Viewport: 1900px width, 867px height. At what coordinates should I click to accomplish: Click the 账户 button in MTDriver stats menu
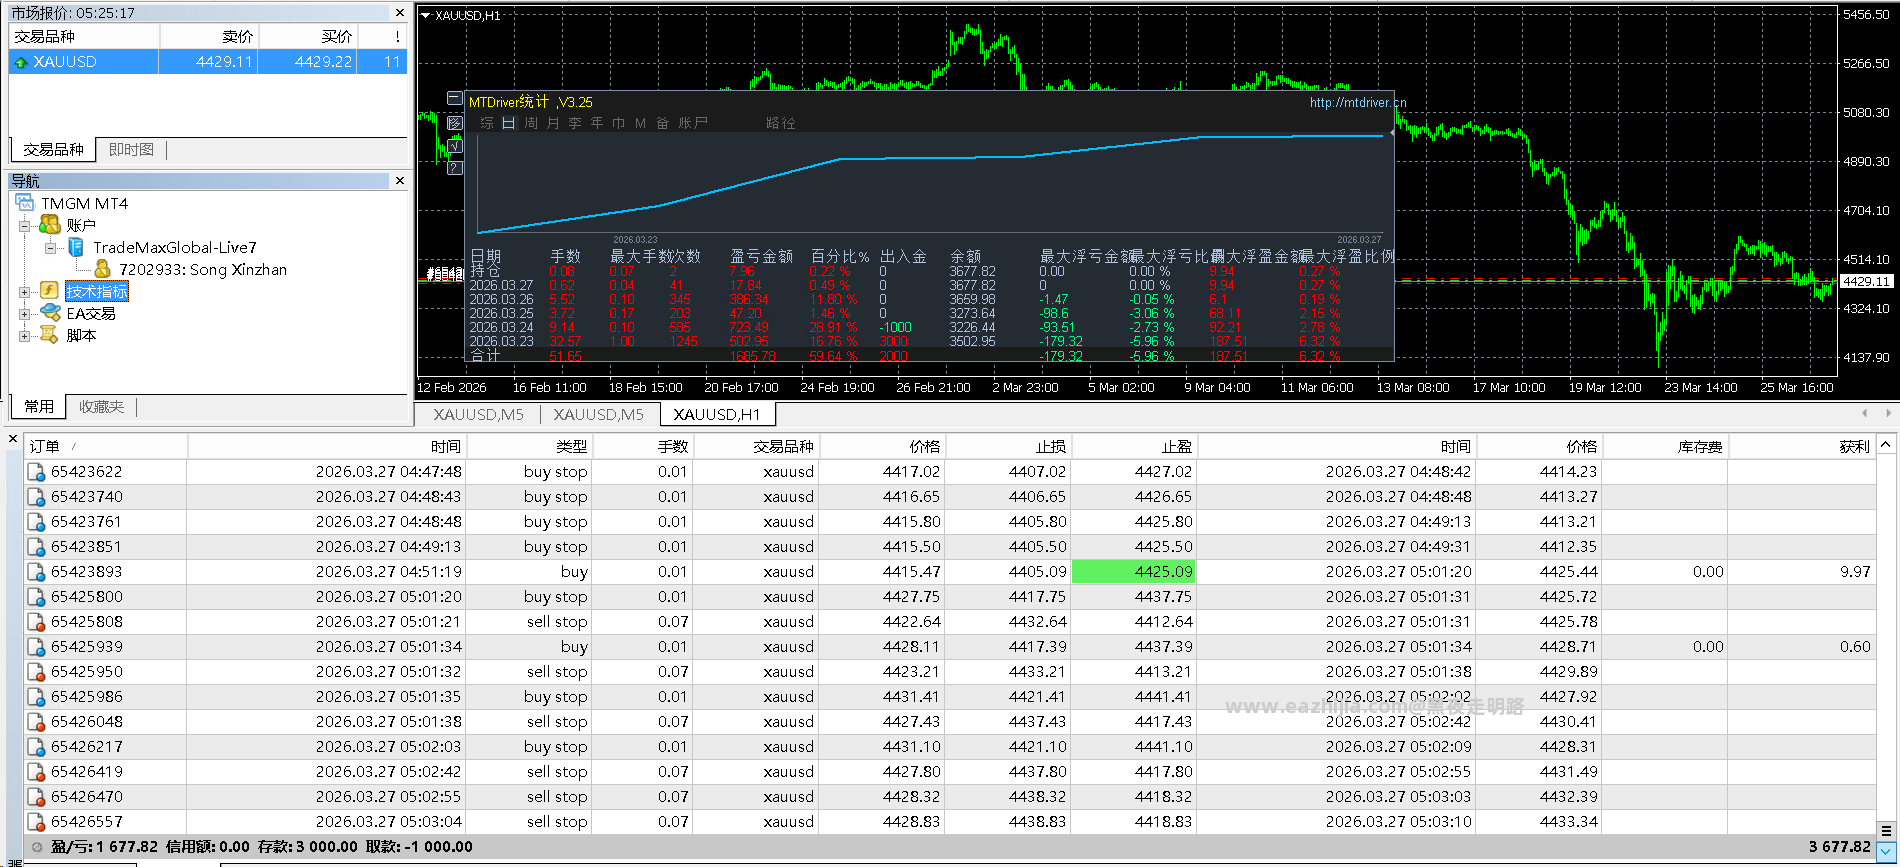693,123
